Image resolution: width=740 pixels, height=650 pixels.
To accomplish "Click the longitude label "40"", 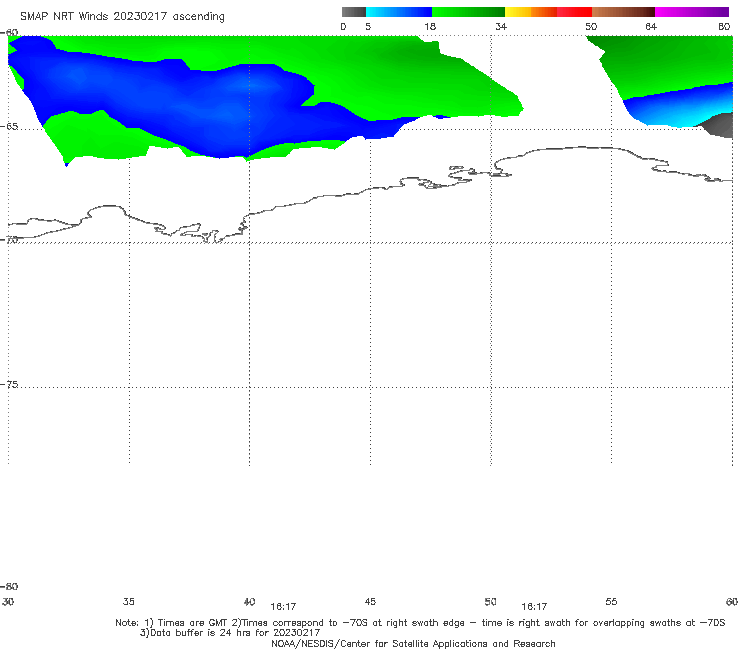I will point(249,601).
